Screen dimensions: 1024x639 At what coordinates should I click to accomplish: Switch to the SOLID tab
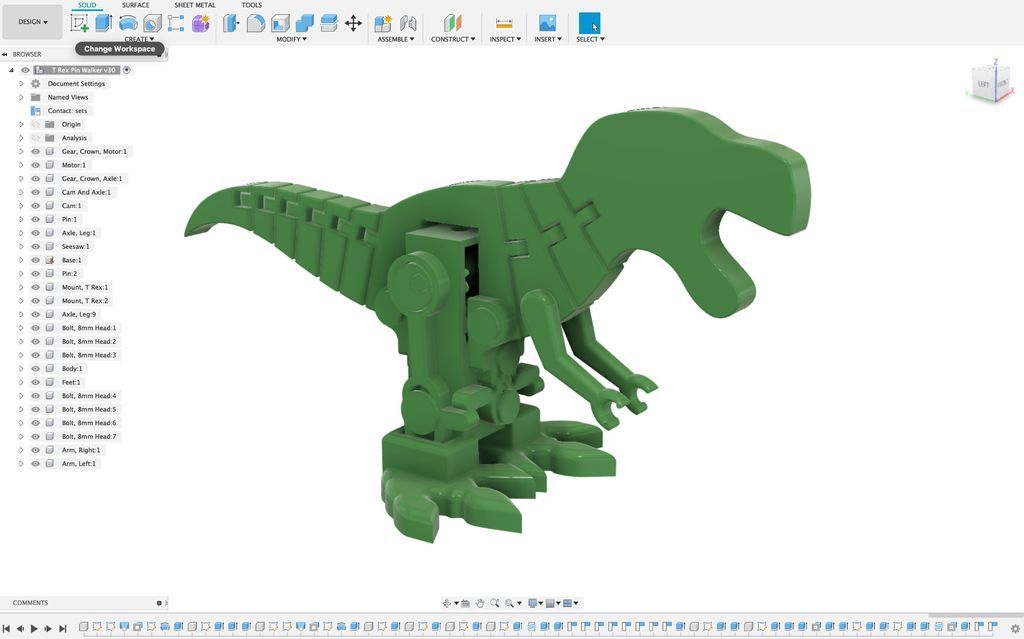[x=87, y=5]
